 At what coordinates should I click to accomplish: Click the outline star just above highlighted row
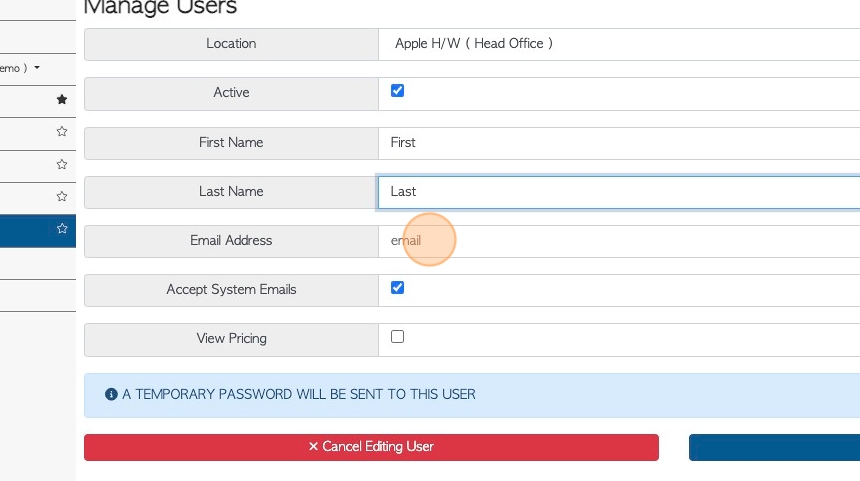(x=62, y=196)
